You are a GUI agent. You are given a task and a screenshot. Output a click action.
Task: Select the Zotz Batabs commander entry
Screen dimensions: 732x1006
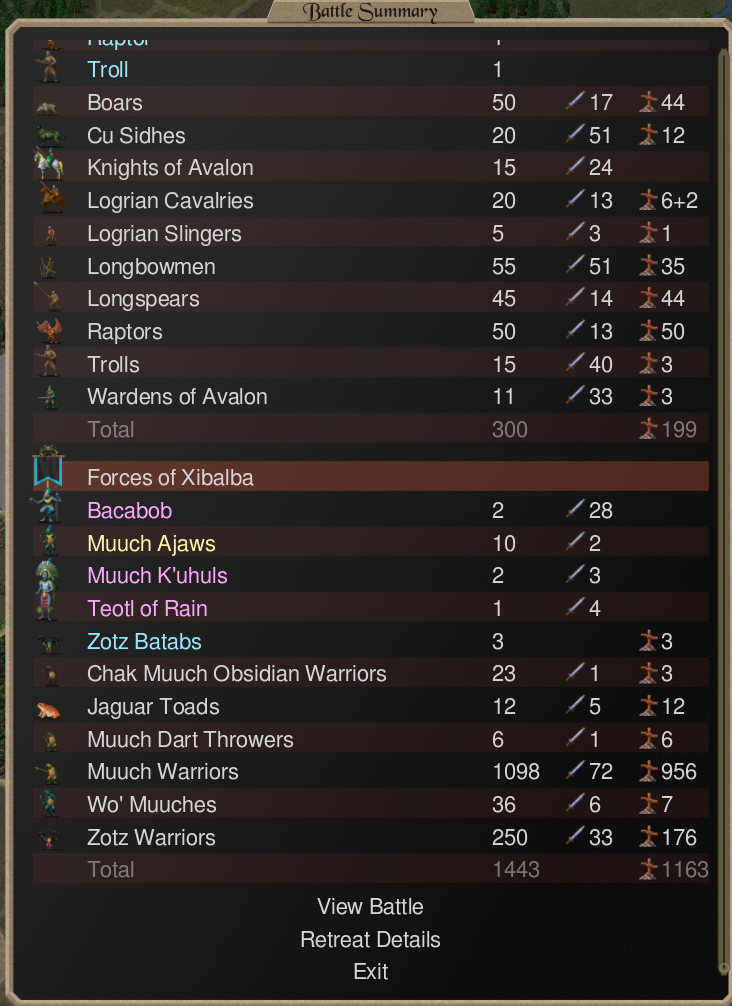[x=144, y=642]
